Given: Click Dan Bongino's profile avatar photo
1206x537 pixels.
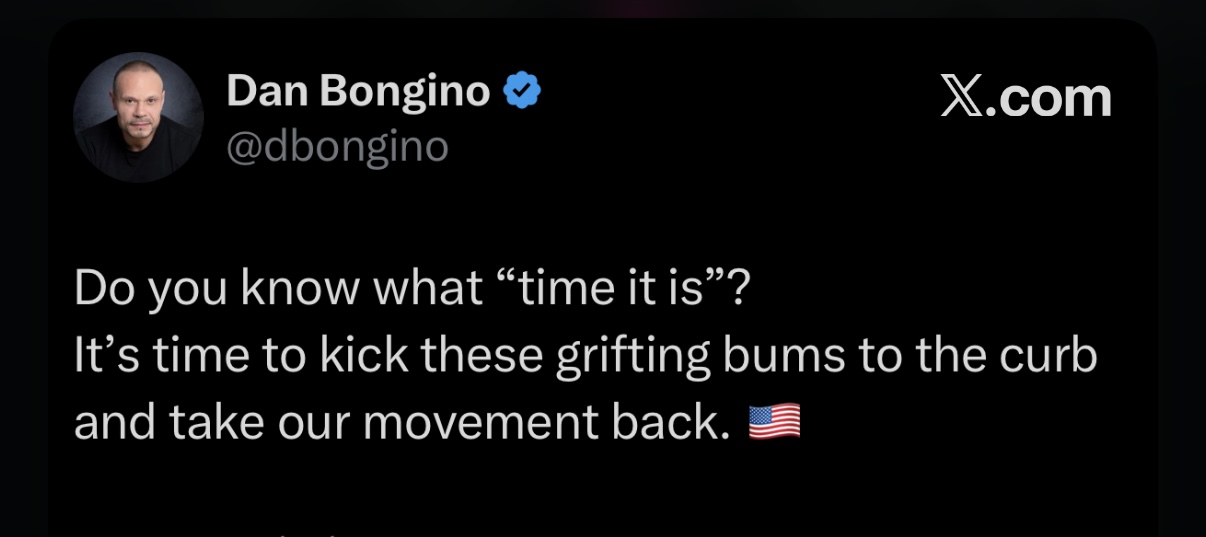Looking at the screenshot, I should (x=138, y=117).
